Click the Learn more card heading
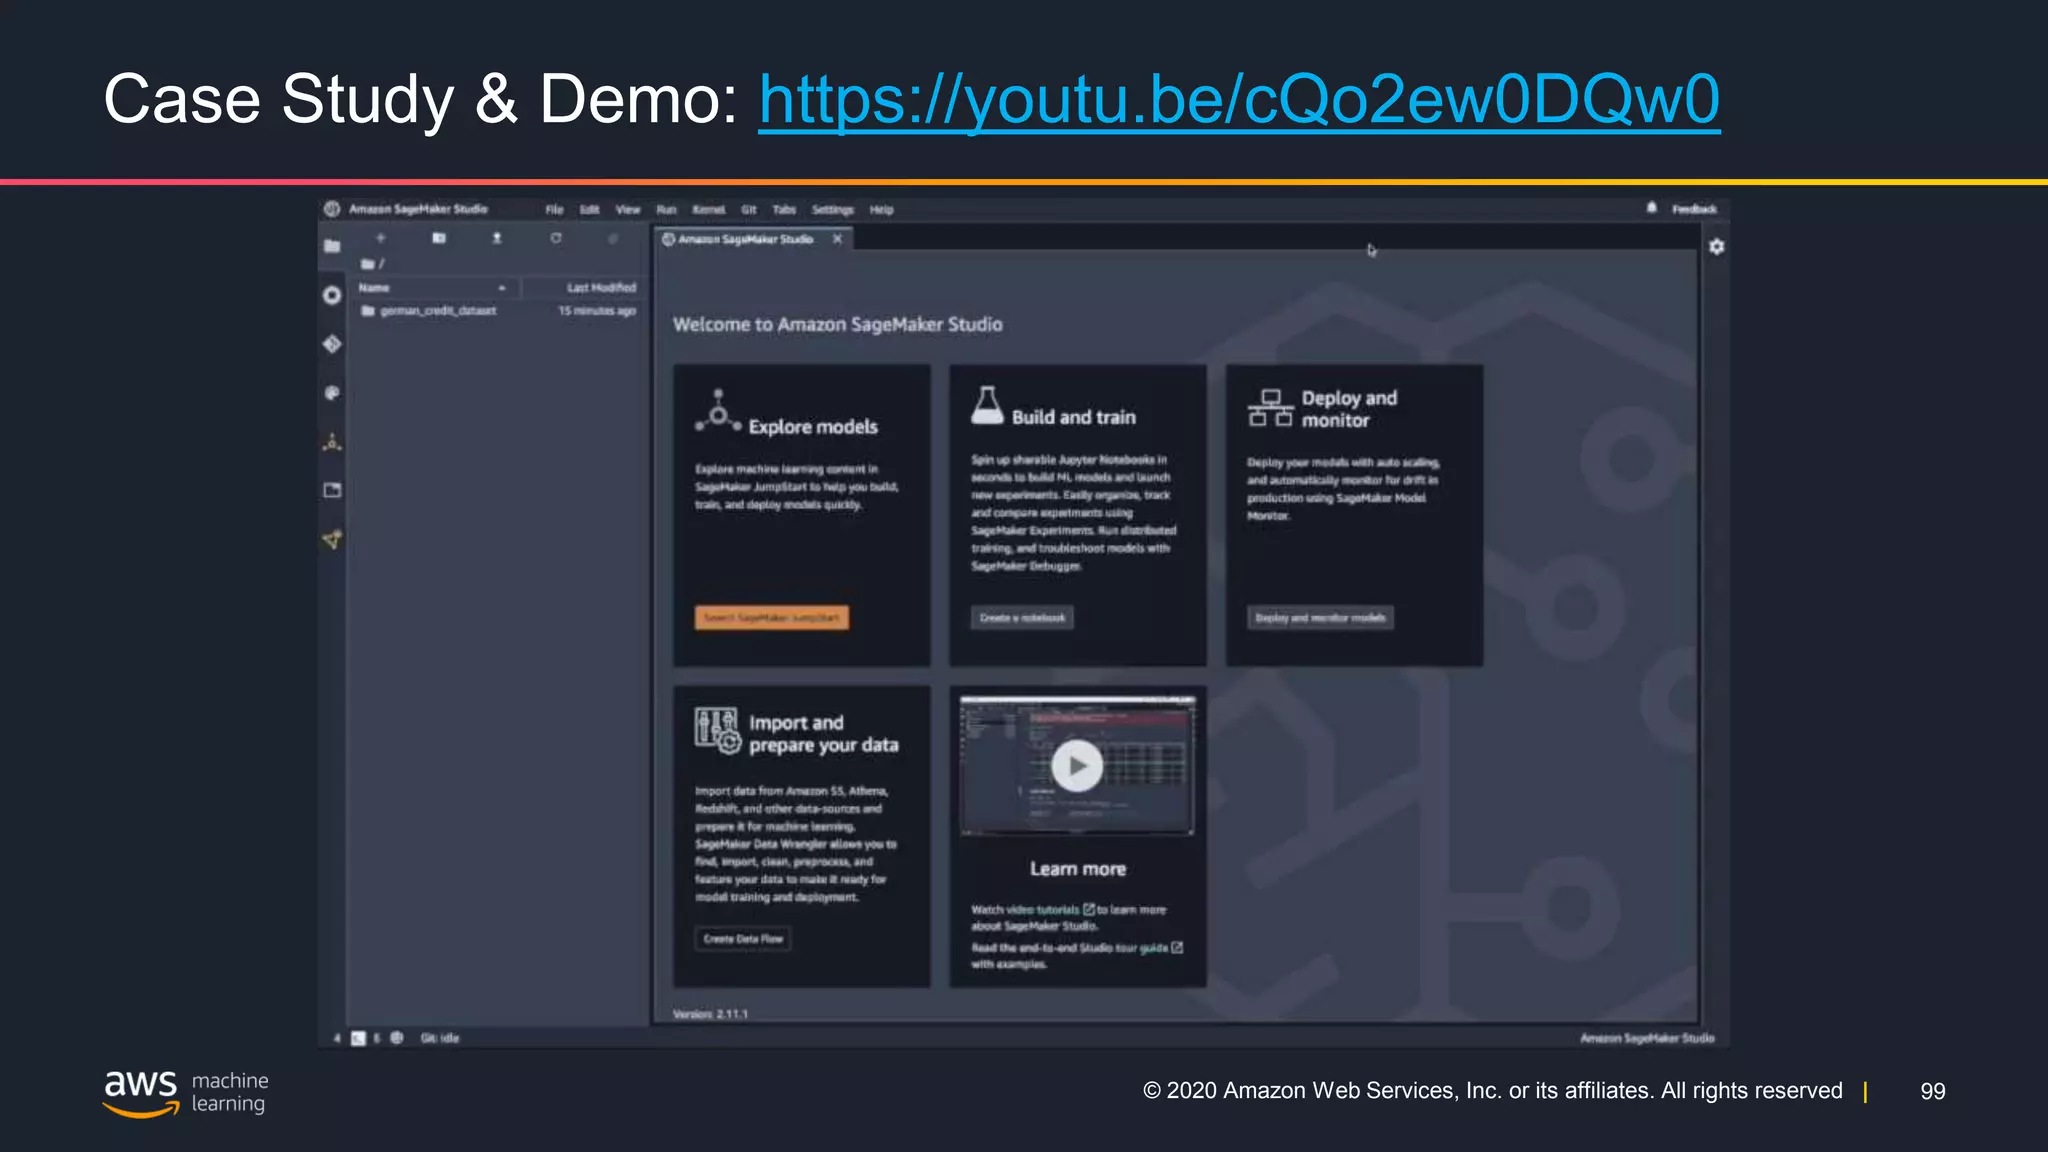The height and width of the screenshot is (1152, 2048). [x=1078, y=869]
